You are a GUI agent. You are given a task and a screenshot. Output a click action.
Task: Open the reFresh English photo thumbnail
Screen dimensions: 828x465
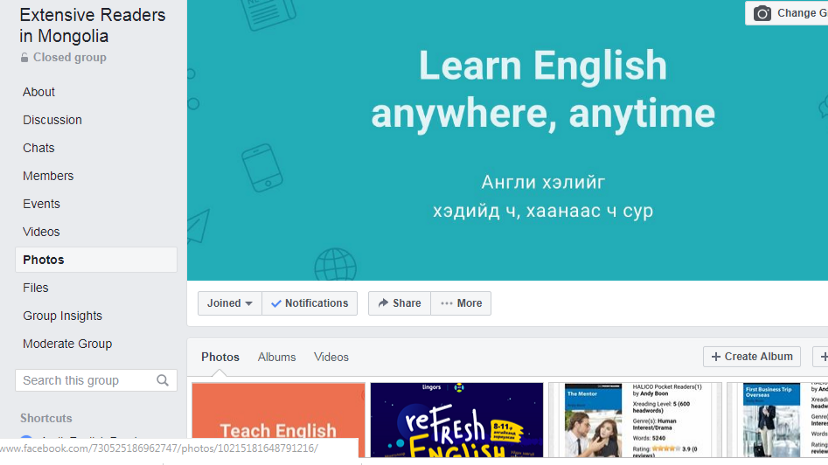click(457, 420)
